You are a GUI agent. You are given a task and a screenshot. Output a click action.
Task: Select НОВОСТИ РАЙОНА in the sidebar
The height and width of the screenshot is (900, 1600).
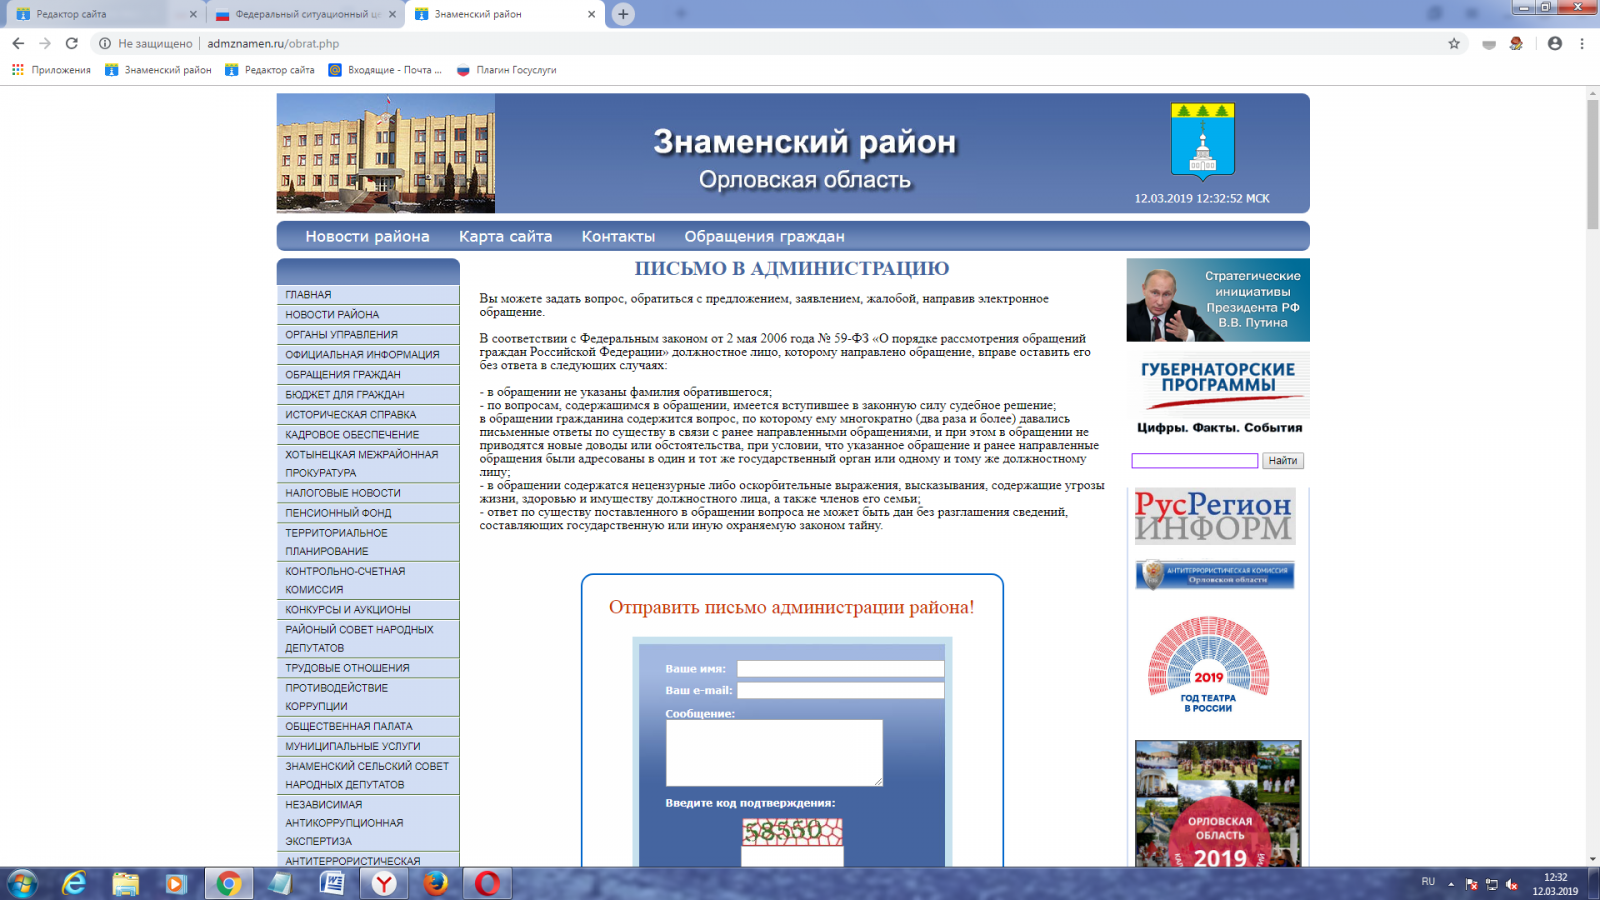(368, 315)
